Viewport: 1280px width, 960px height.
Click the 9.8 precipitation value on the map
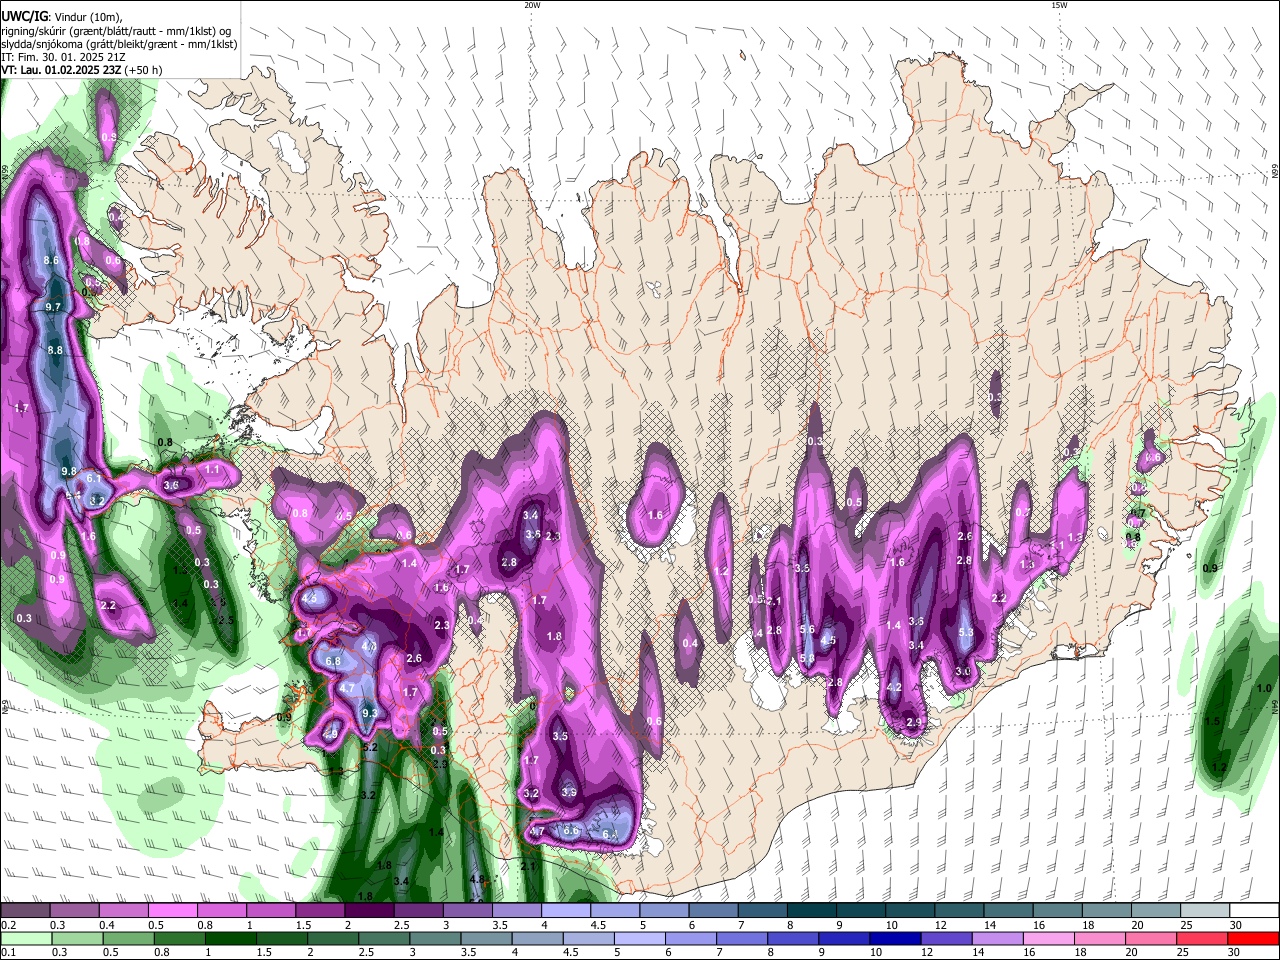[x=69, y=471]
